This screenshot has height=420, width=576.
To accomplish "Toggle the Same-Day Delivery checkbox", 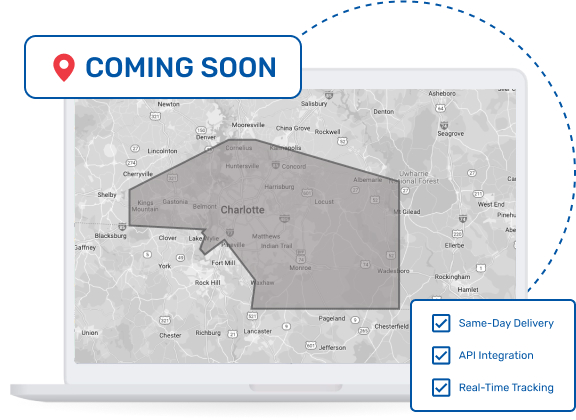I will click(441, 323).
